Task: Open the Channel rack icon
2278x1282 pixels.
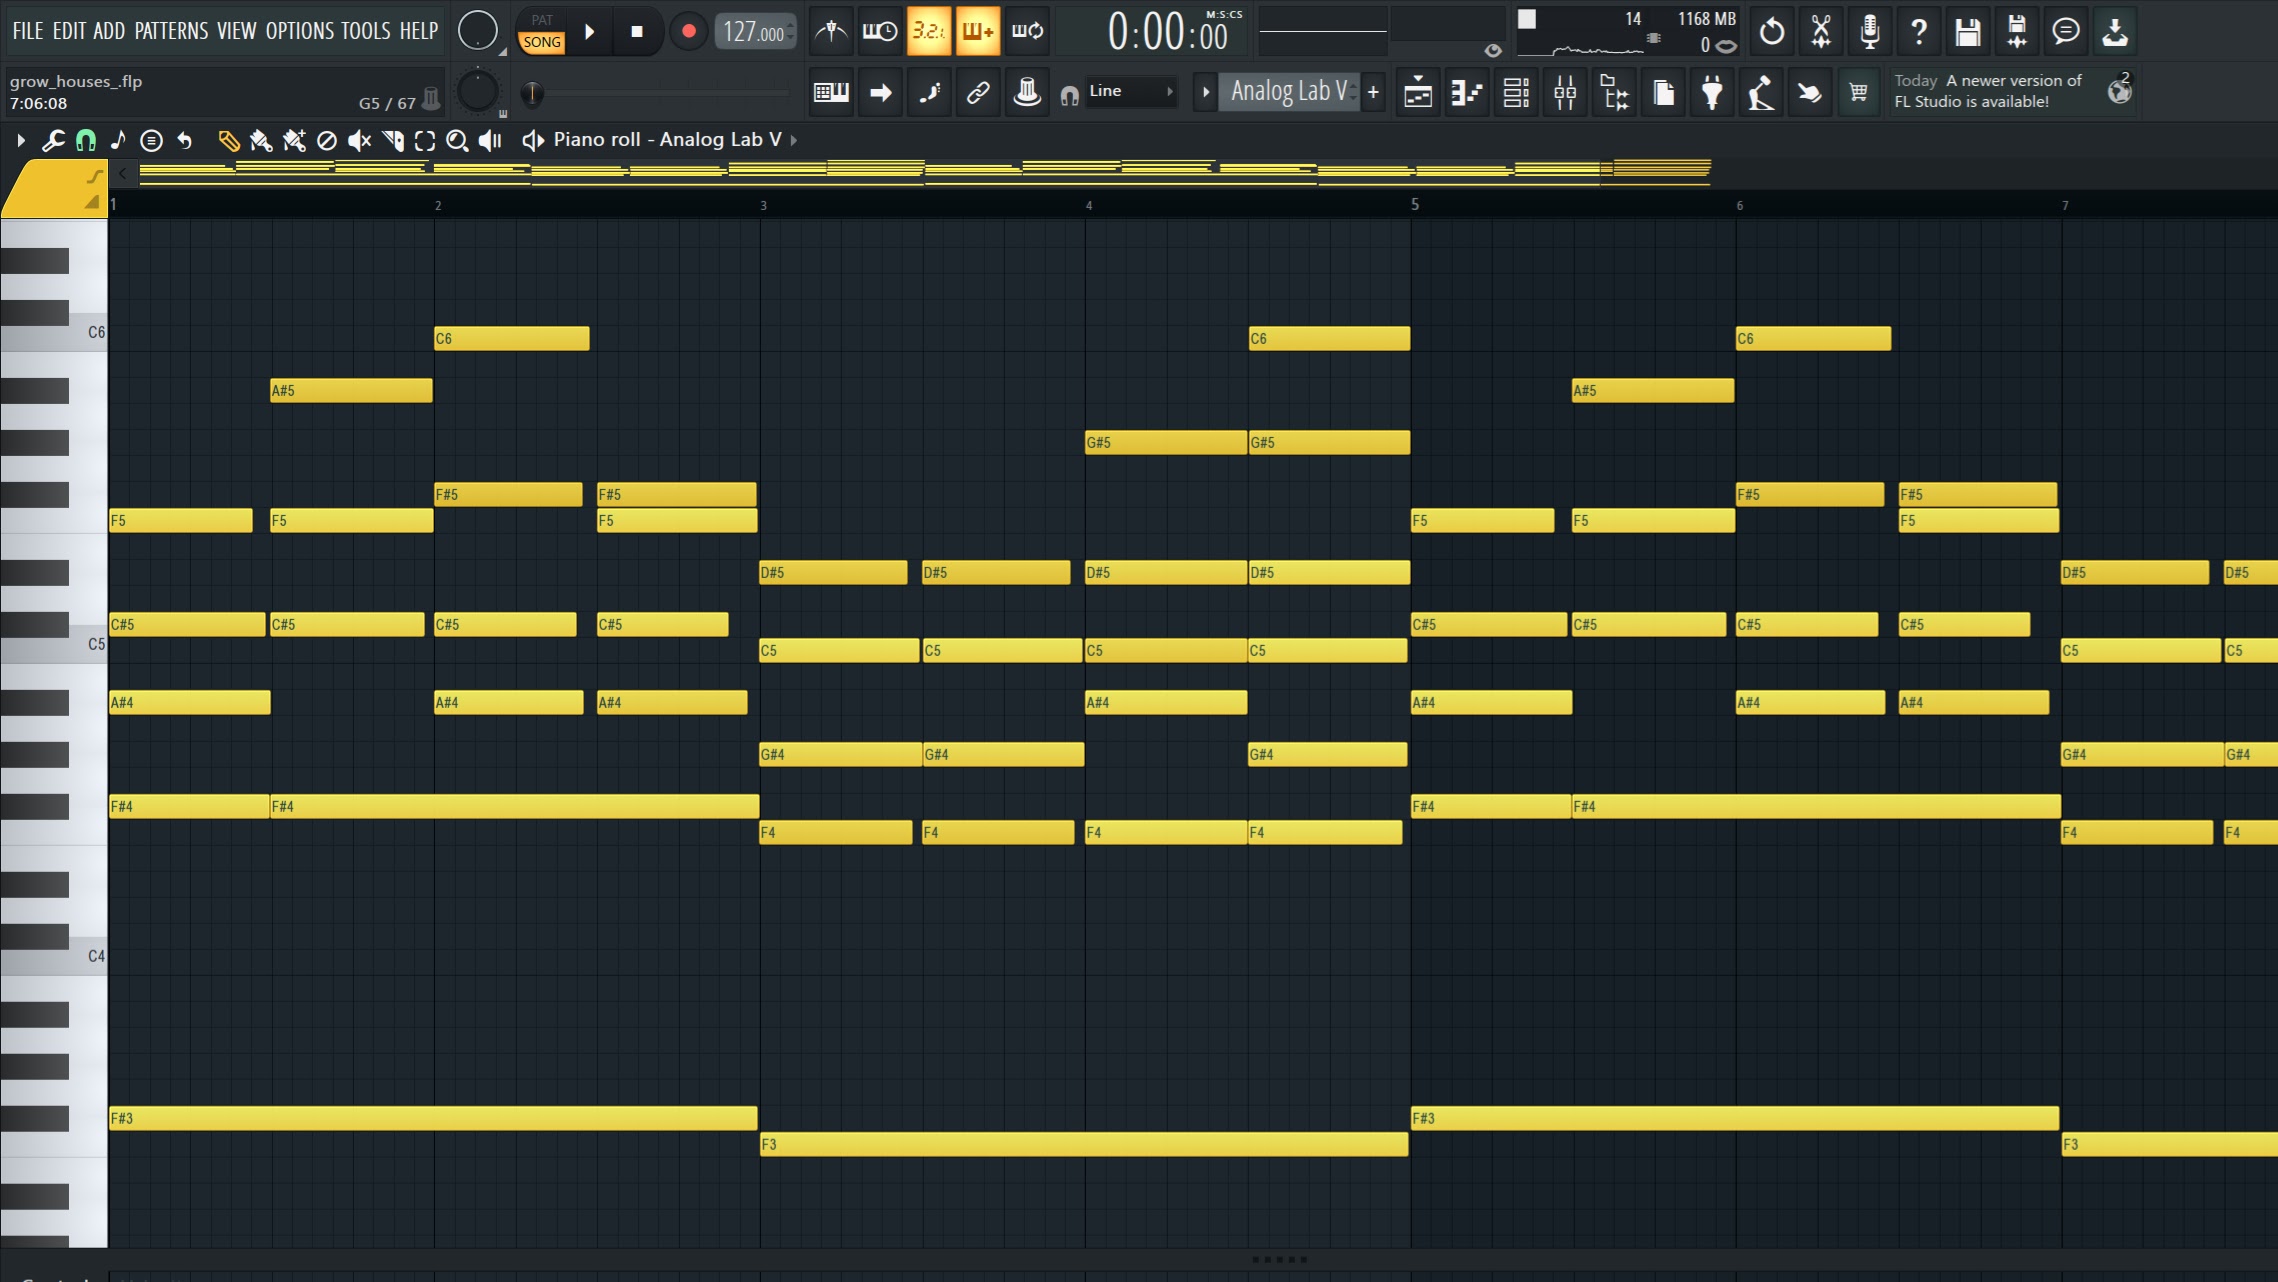Action: click(x=1516, y=93)
